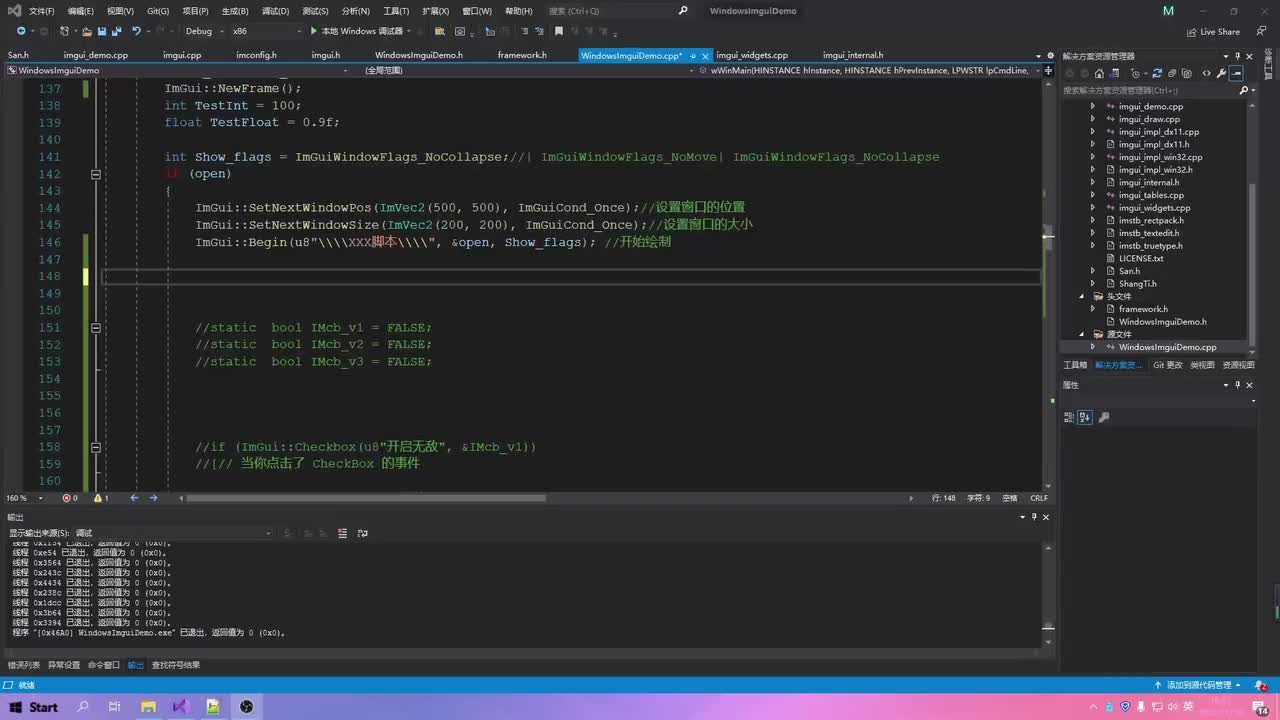Click the collapse all icon in Solution Explorer
Screen dimensions: 1280x720
(1172, 73)
